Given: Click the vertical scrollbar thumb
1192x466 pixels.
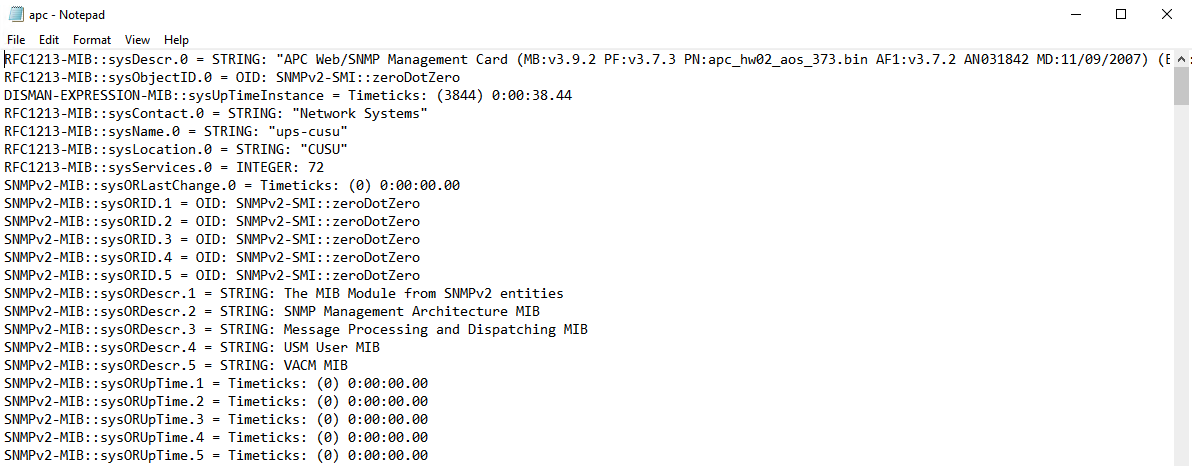Looking at the screenshot, I should click(x=1181, y=87).
